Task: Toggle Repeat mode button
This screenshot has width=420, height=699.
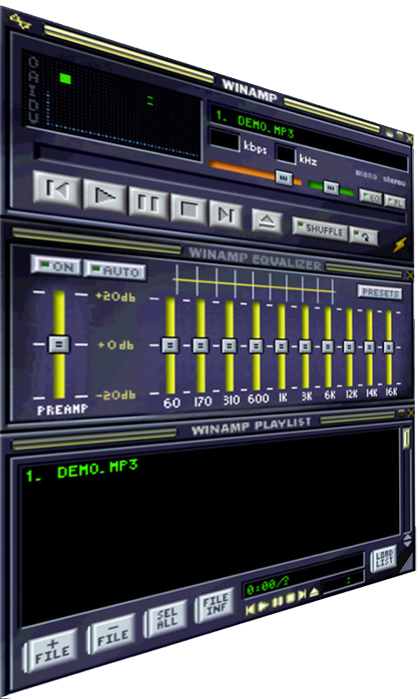Action: [x=364, y=236]
